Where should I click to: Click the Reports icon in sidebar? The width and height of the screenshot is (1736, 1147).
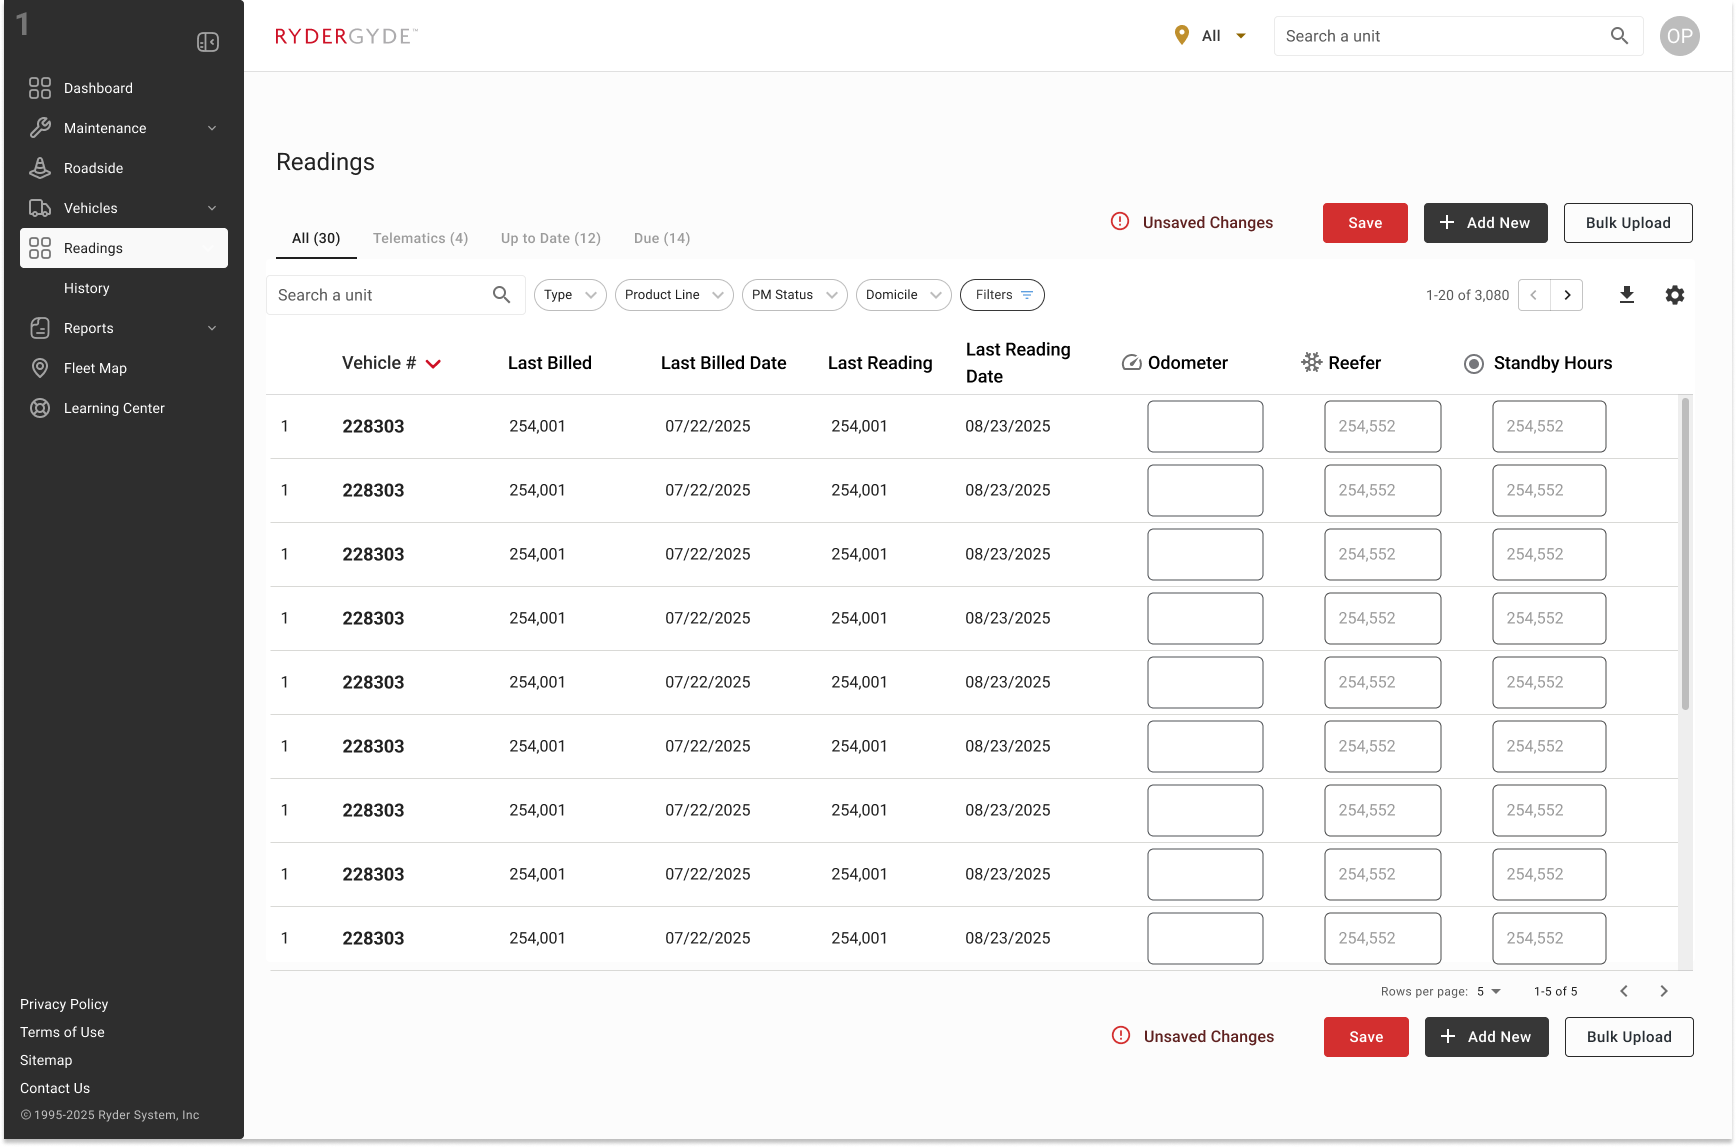(x=40, y=328)
